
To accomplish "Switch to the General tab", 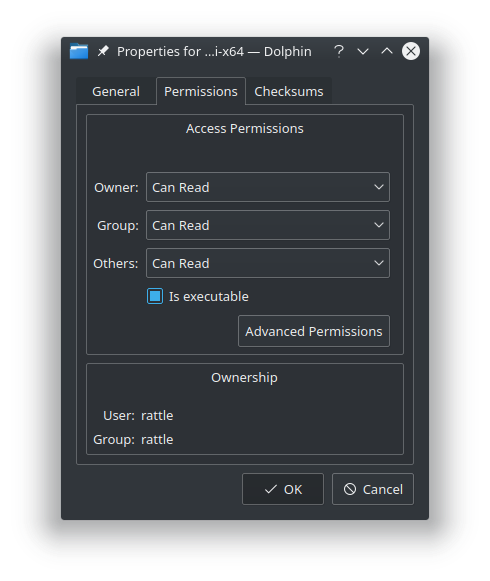I will (x=116, y=91).
